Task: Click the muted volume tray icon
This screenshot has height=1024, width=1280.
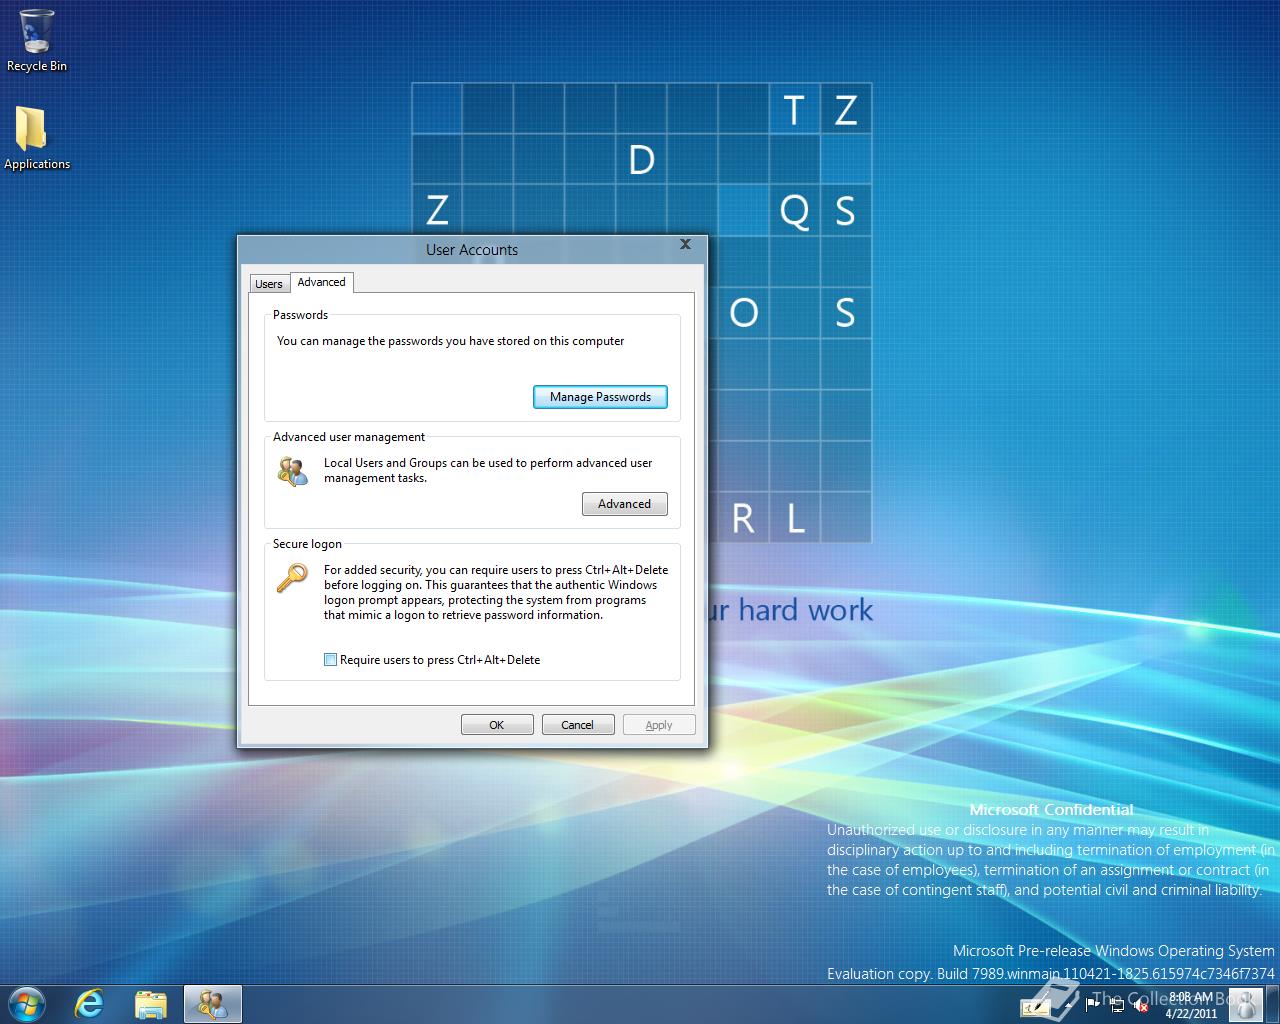Action: pos(1141,1006)
